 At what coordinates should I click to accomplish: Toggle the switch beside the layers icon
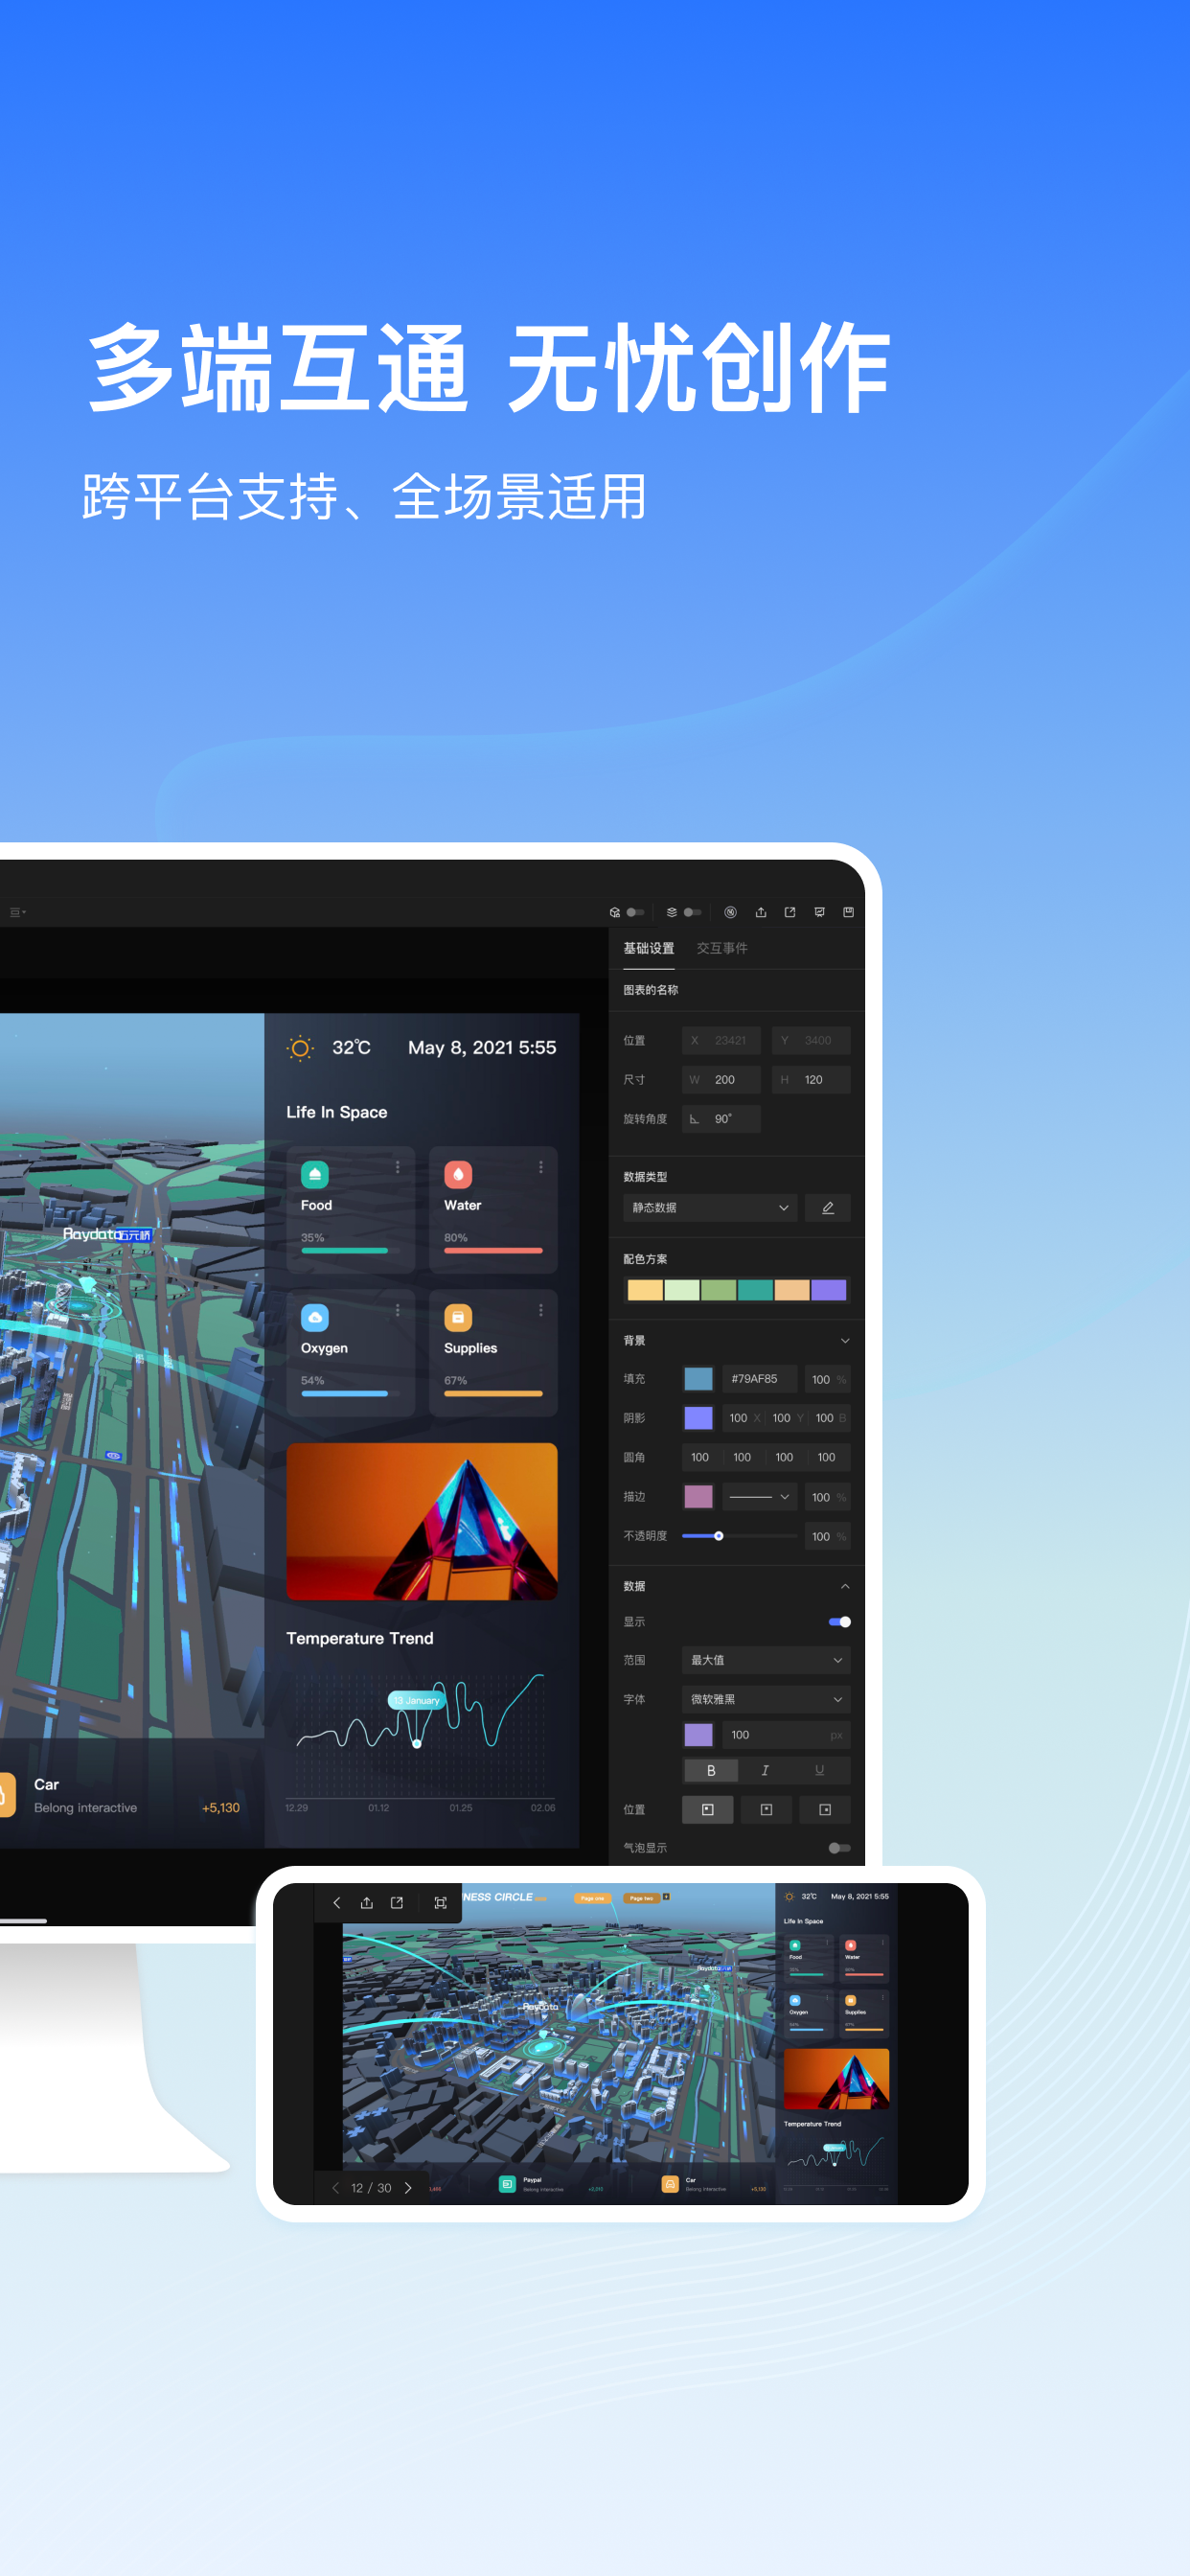pos(692,912)
